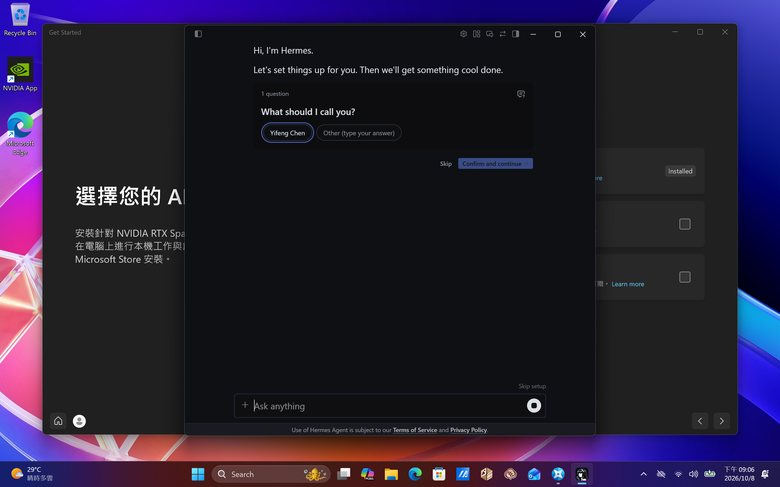Viewport: 780px width, 487px height.
Task: Click Skip on the question card
Action: (446, 164)
